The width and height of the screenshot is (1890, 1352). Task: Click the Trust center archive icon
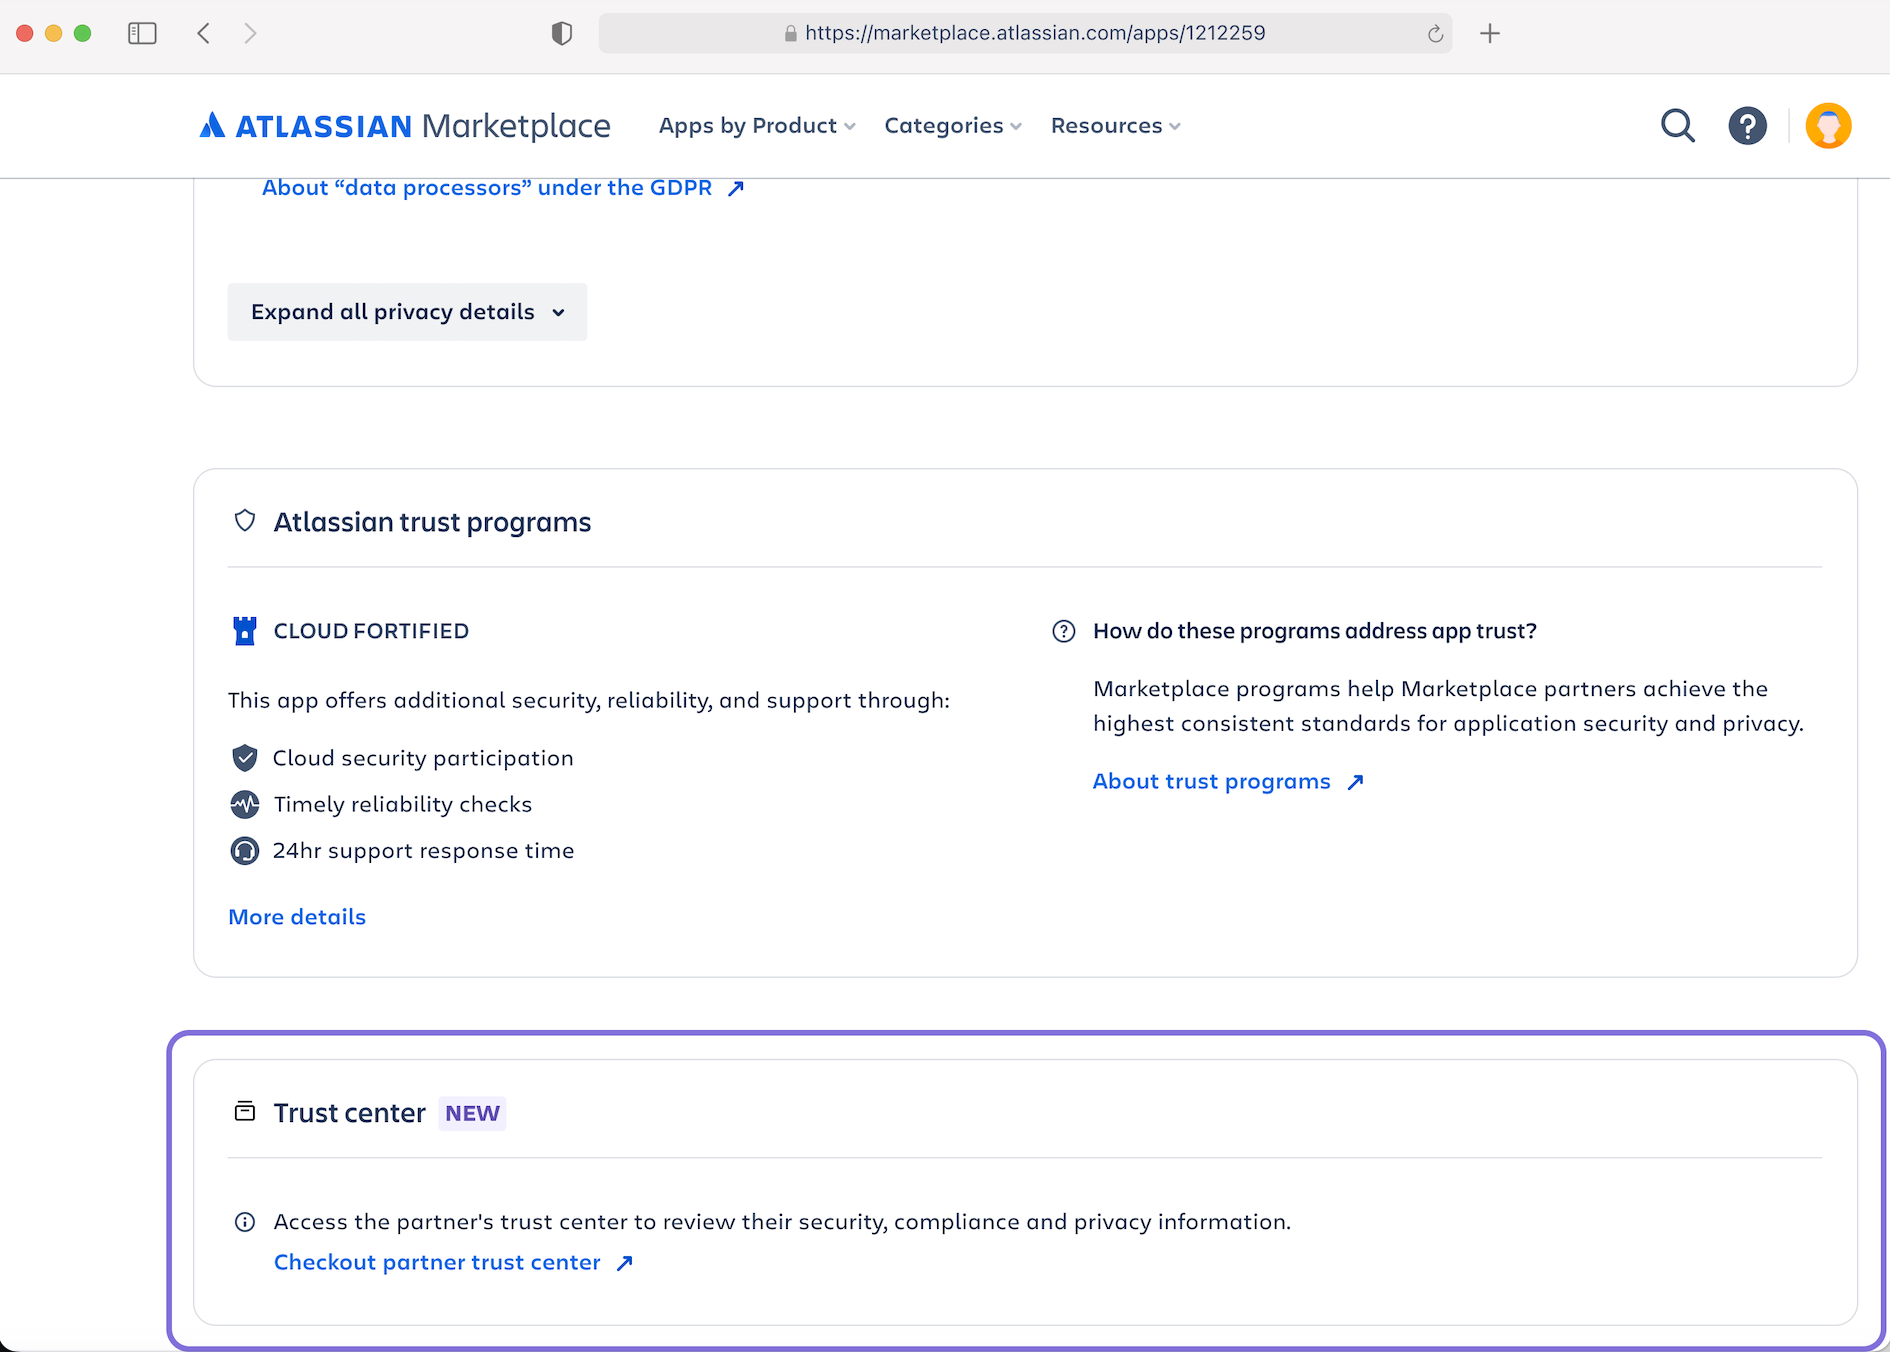pyautogui.click(x=244, y=1112)
